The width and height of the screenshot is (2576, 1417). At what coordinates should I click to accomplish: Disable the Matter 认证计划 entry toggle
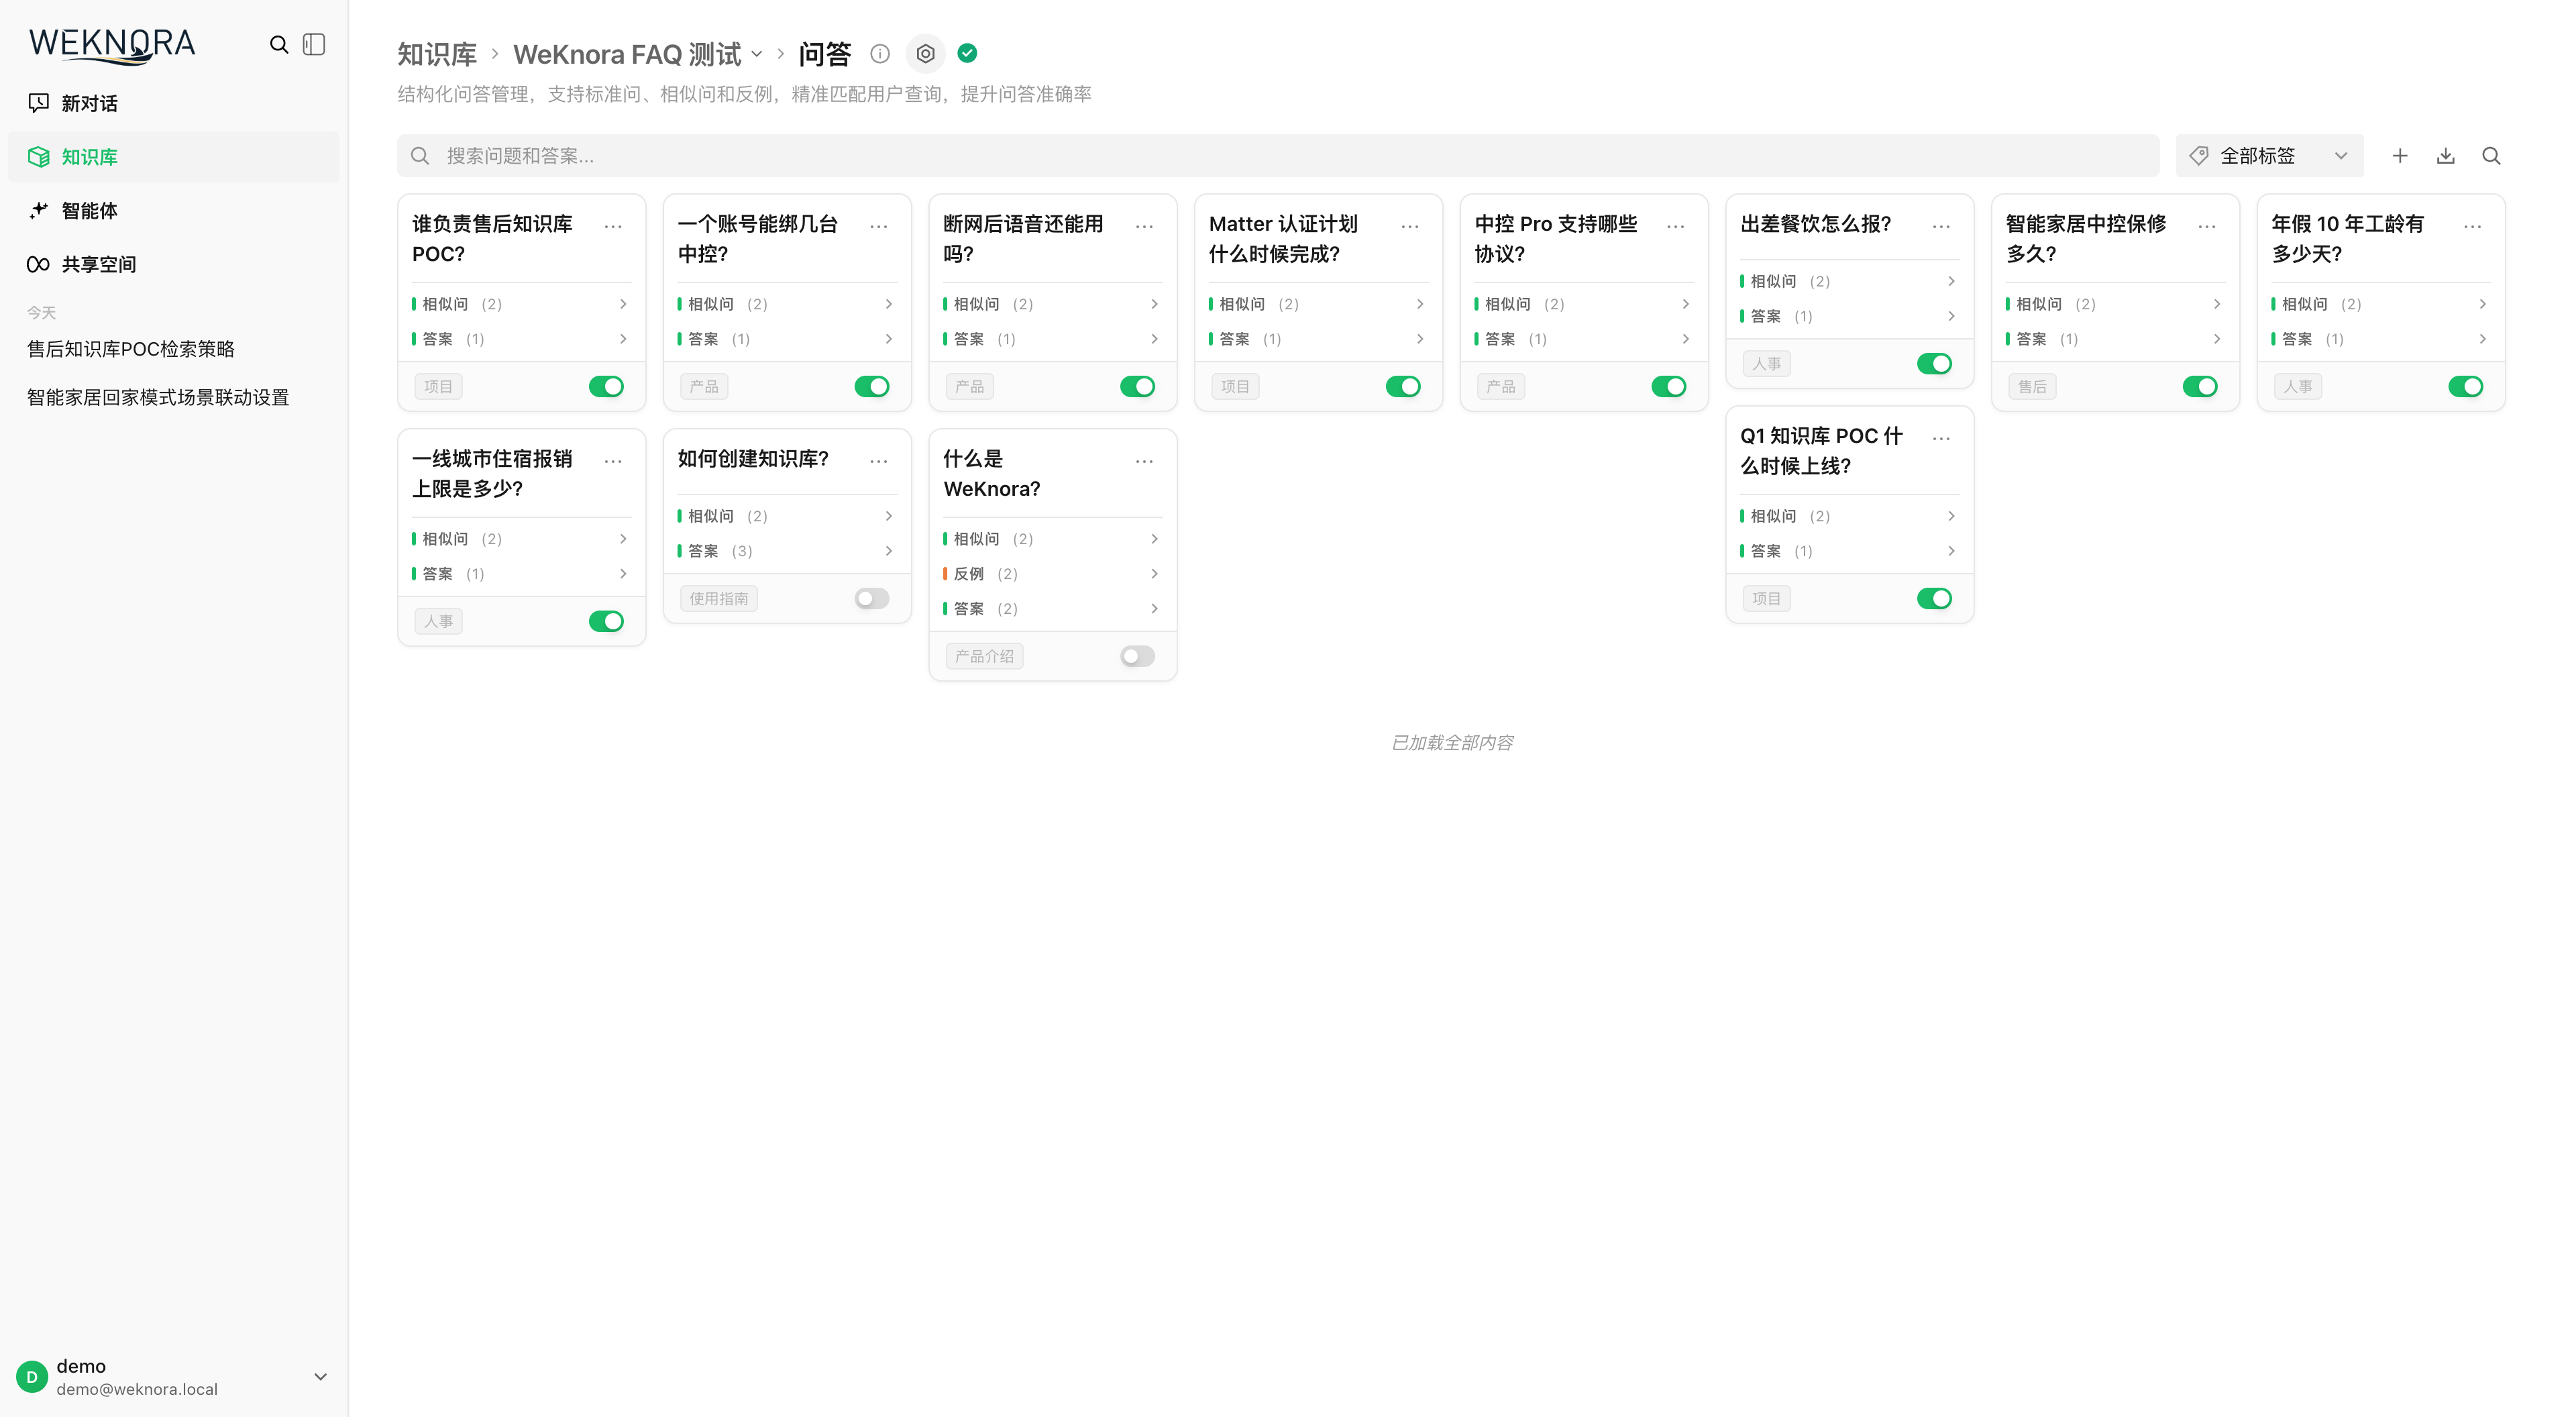tap(1403, 387)
